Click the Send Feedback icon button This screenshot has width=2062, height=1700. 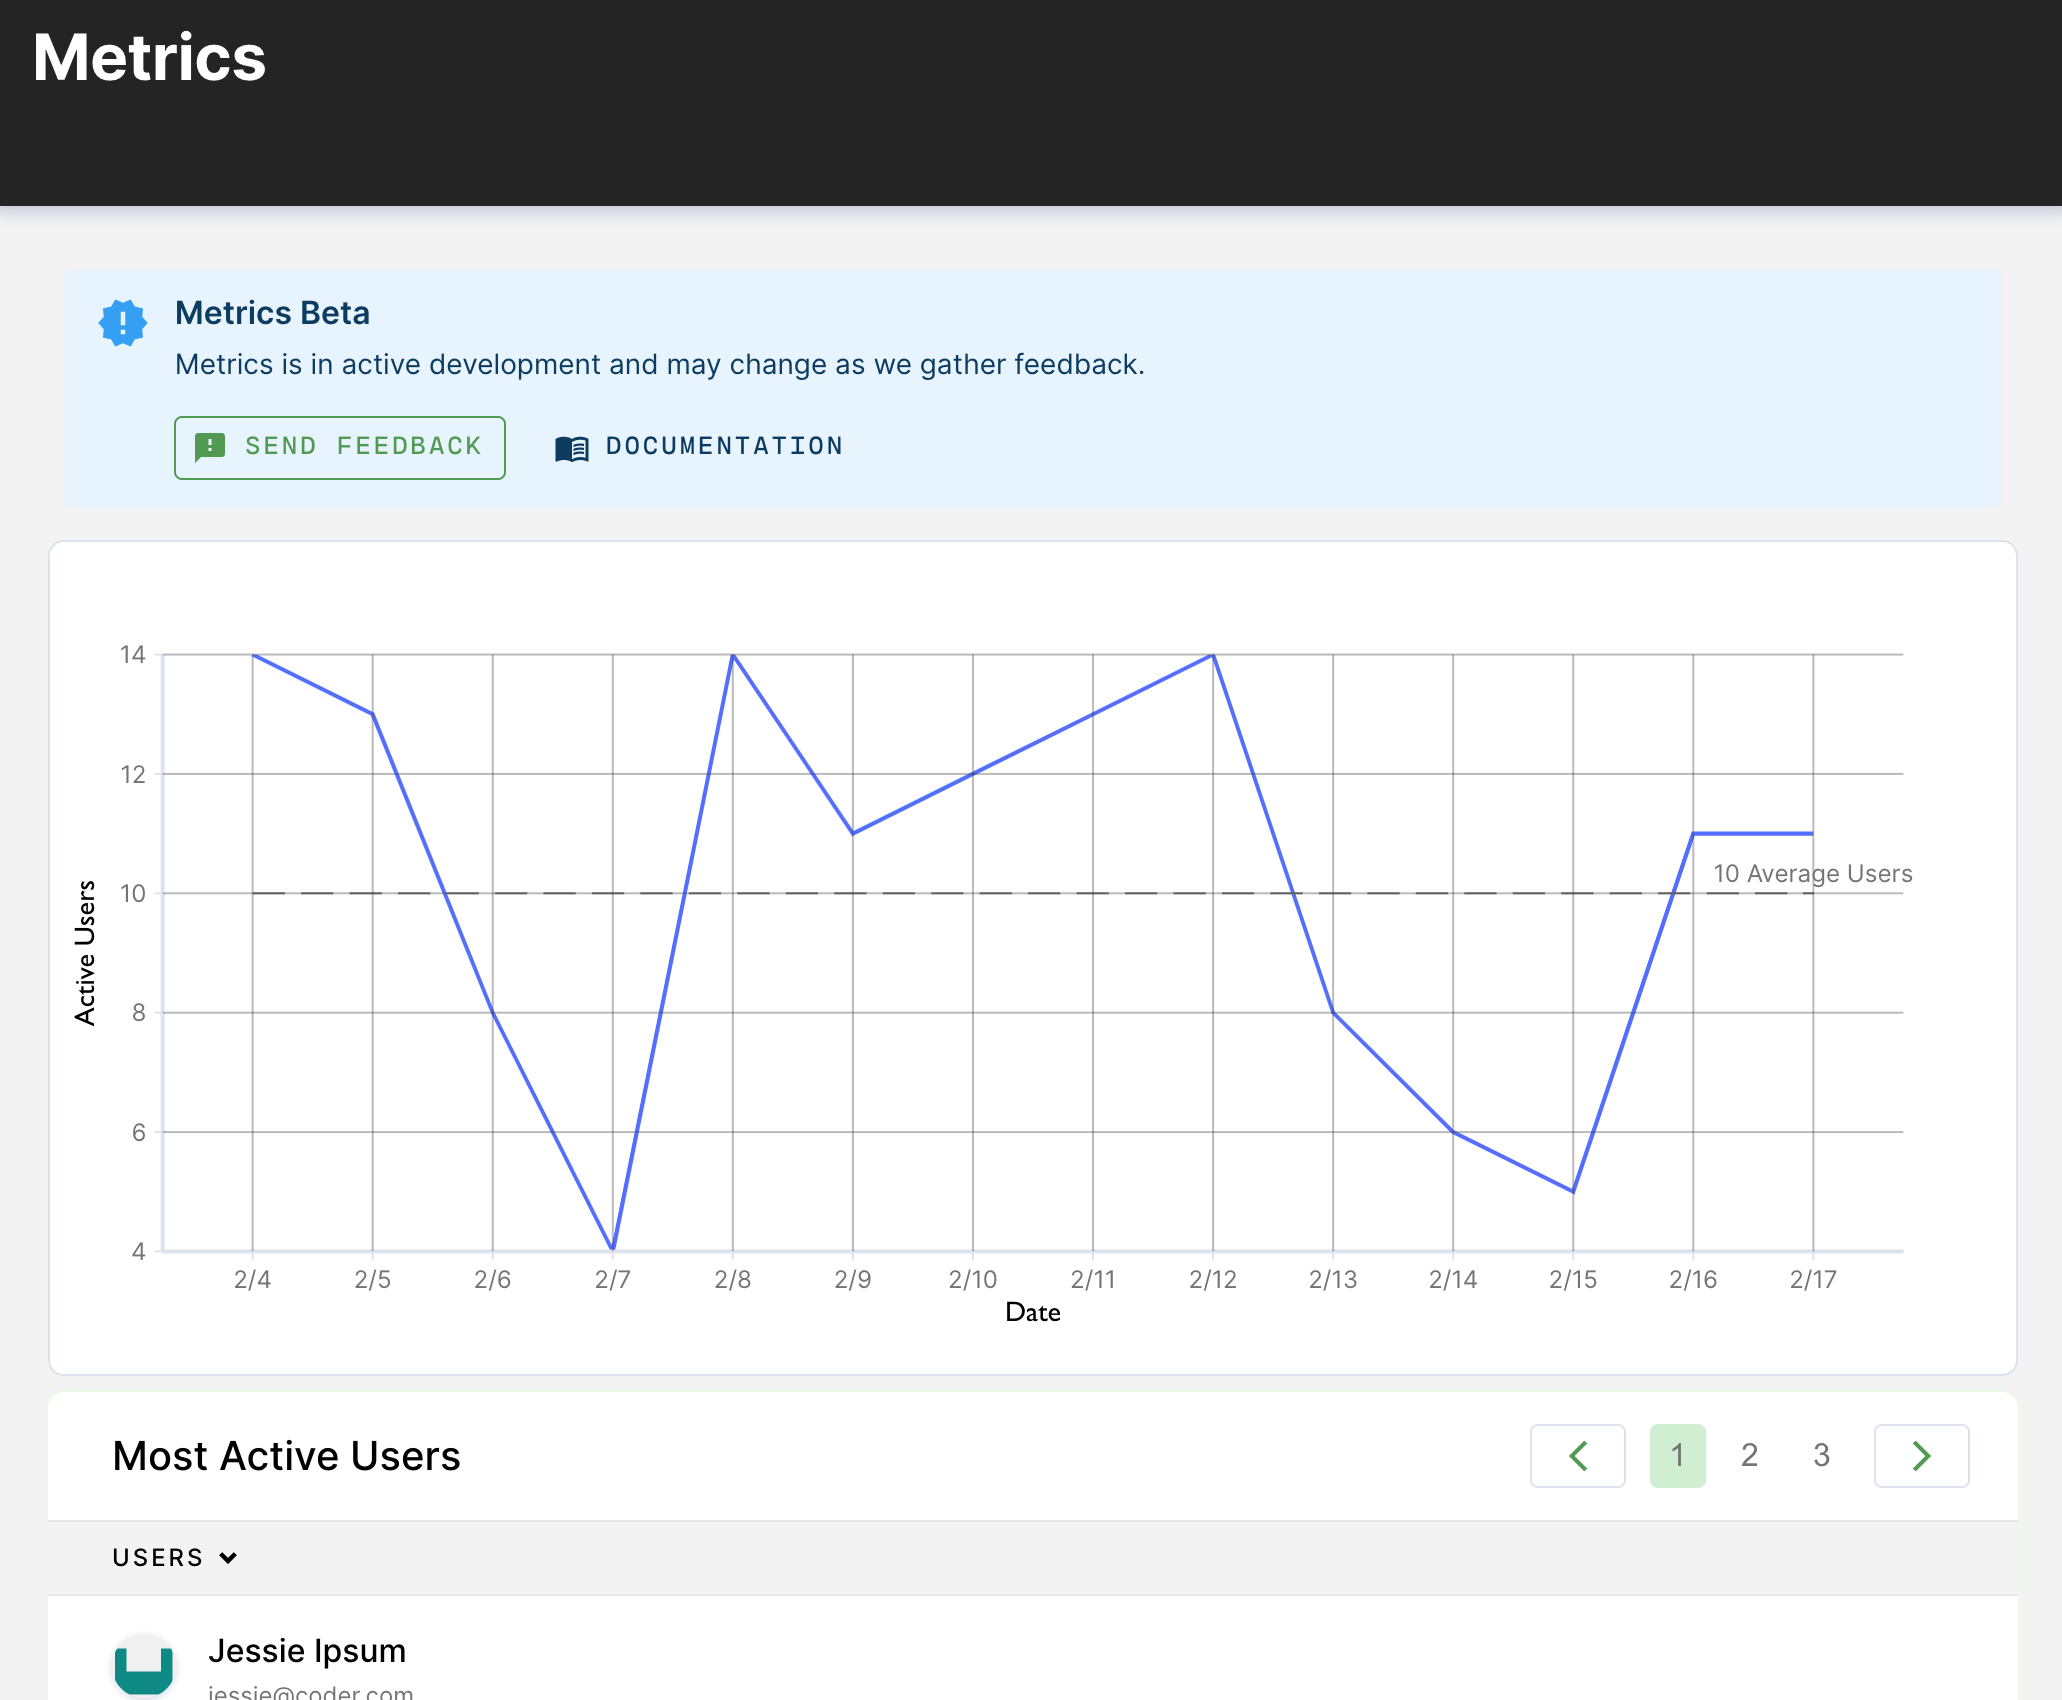click(x=211, y=447)
